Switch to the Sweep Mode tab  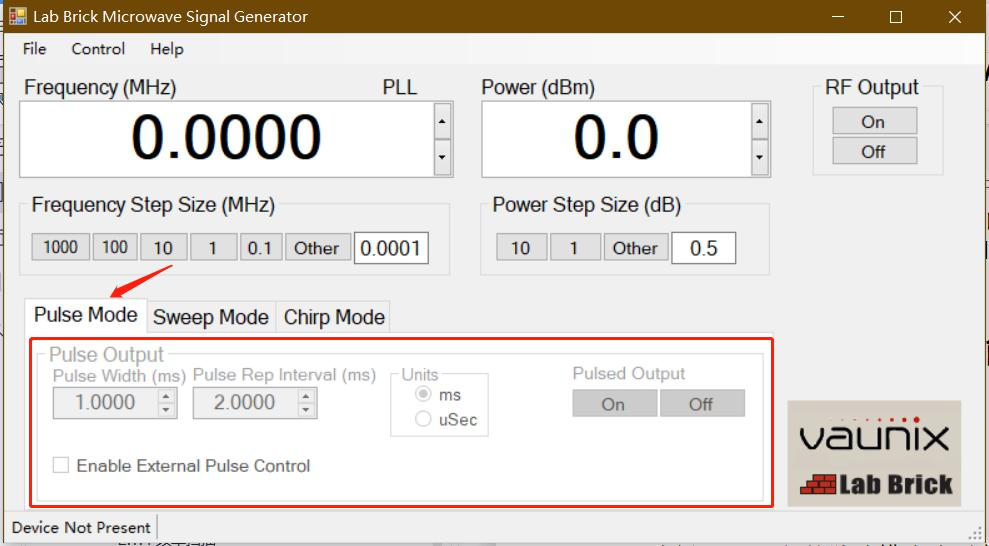(210, 317)
